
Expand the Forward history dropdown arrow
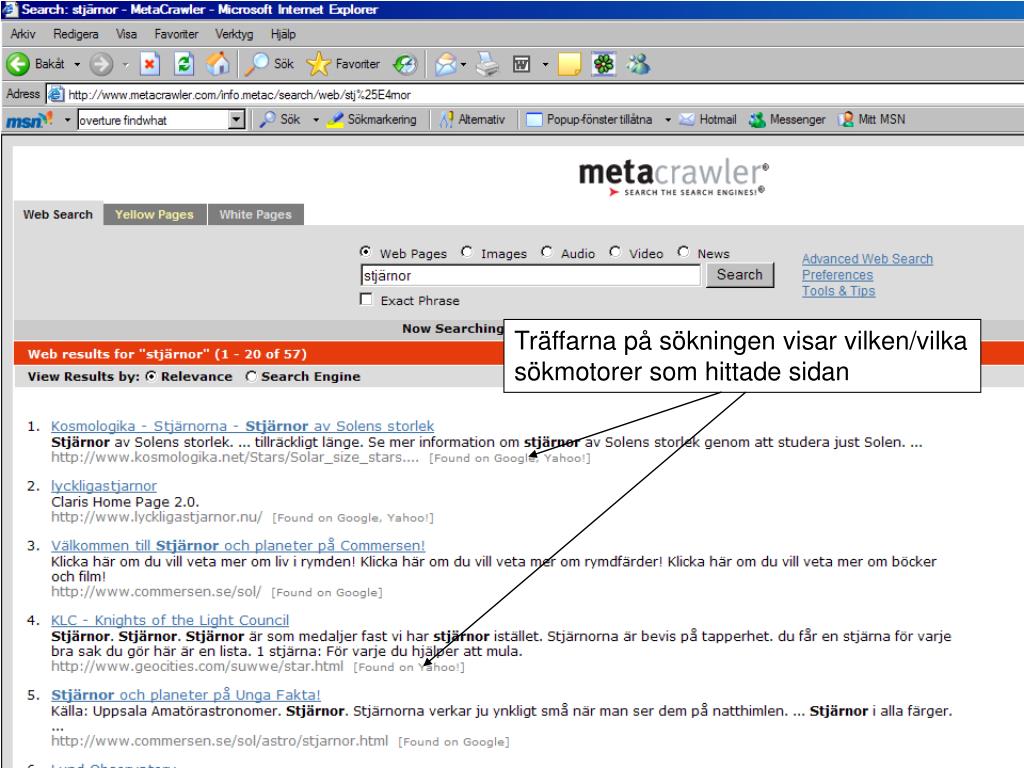(x=125, y=64)
